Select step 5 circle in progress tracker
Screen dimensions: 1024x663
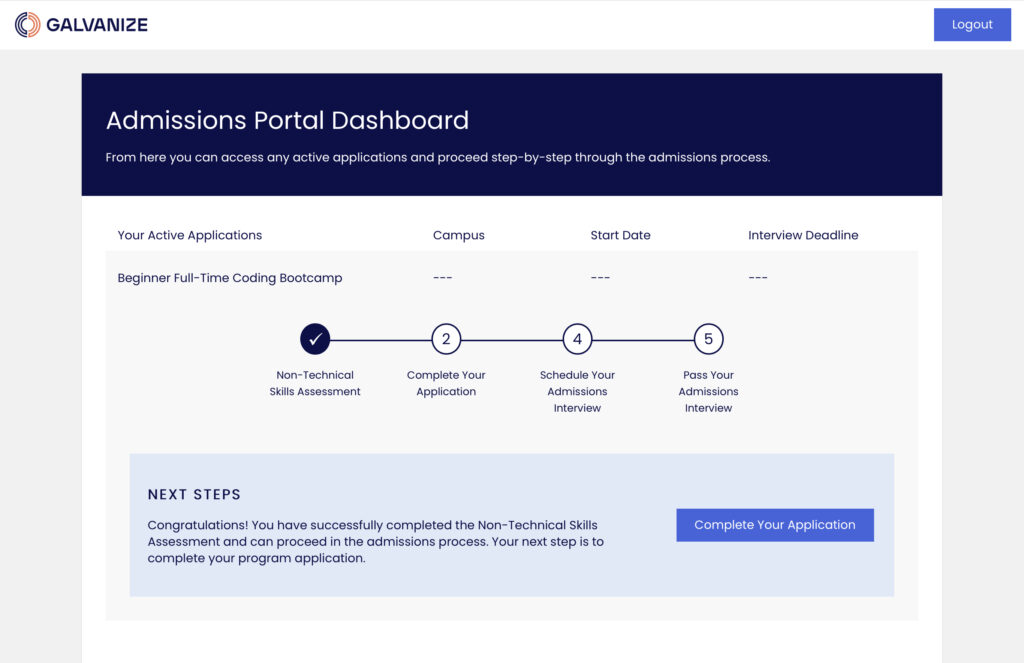(708, 339)
